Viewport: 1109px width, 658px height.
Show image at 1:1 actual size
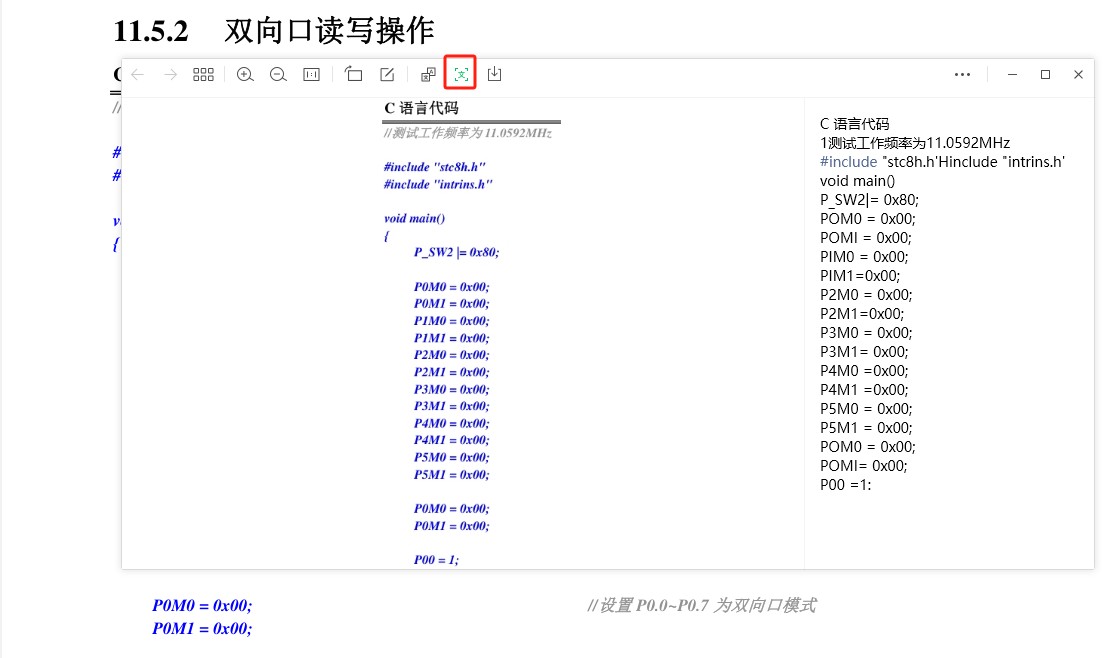(x=311, y=74)
